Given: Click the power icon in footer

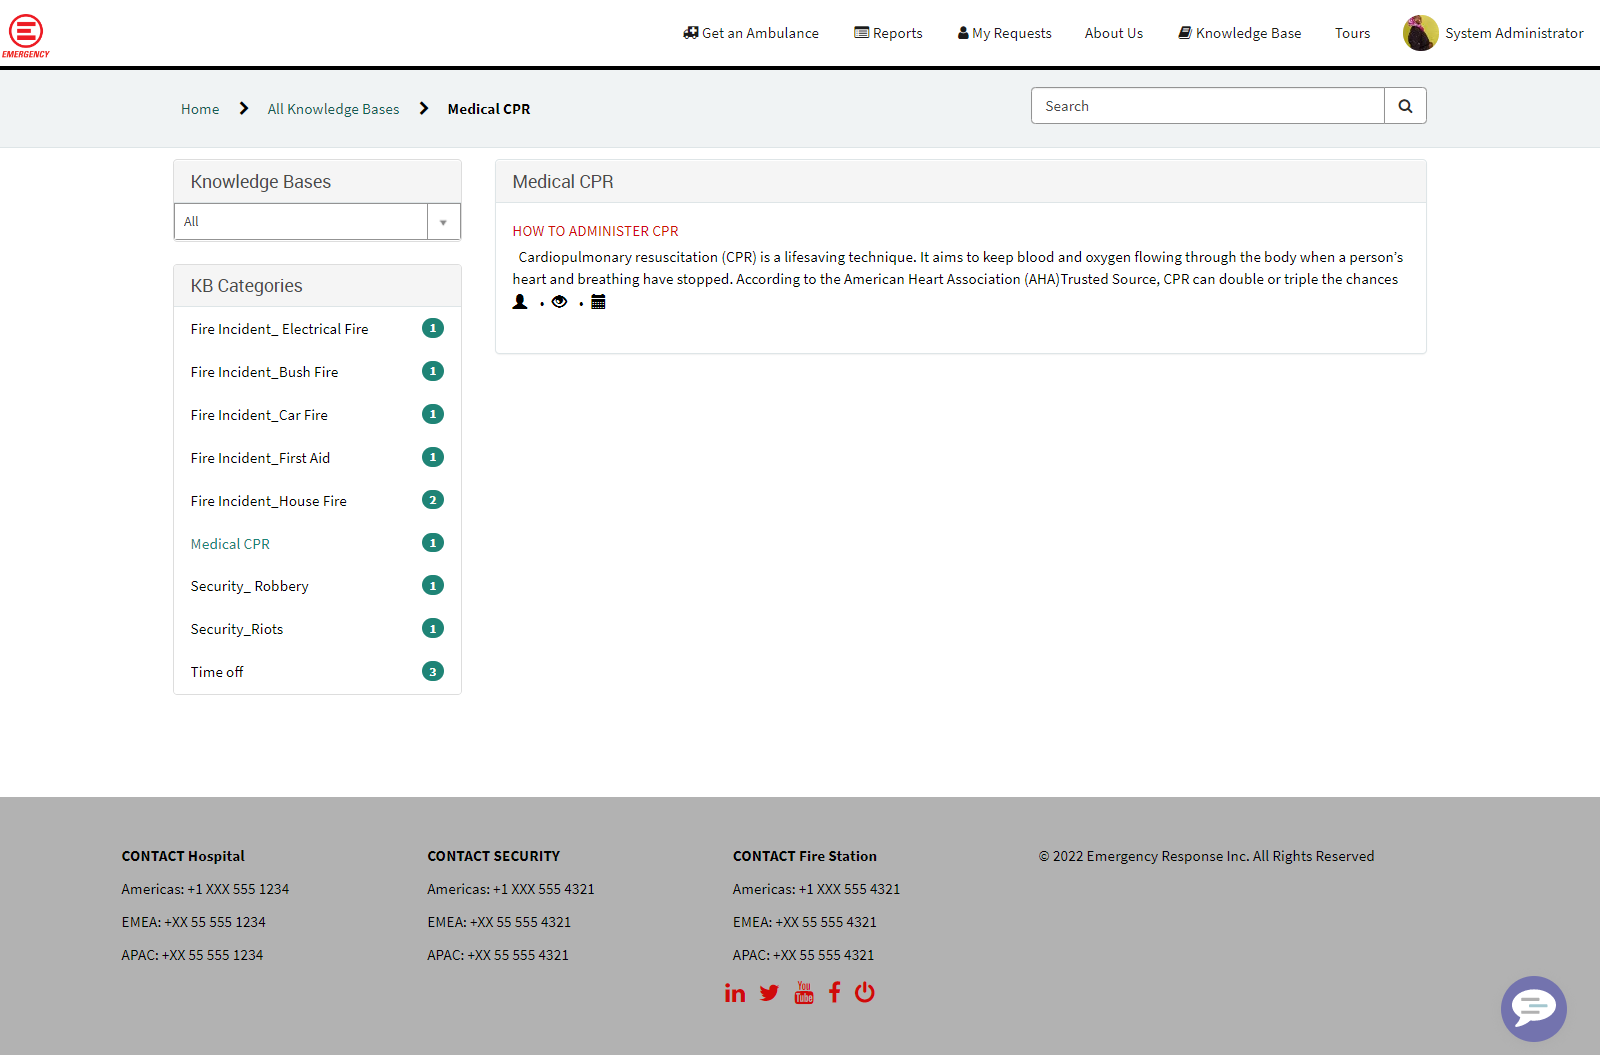Looking at the screenshot, I should pos(865,993).
